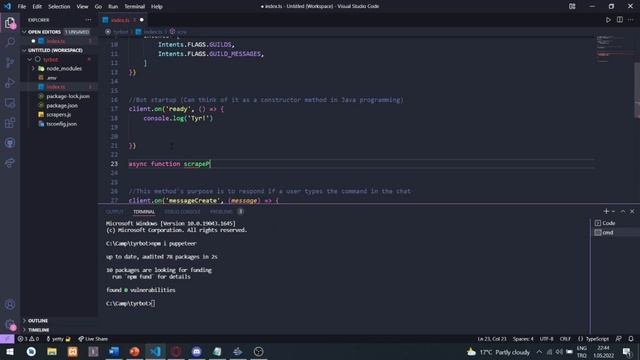
Task: Expand the Timeline section
Action: 38,330
